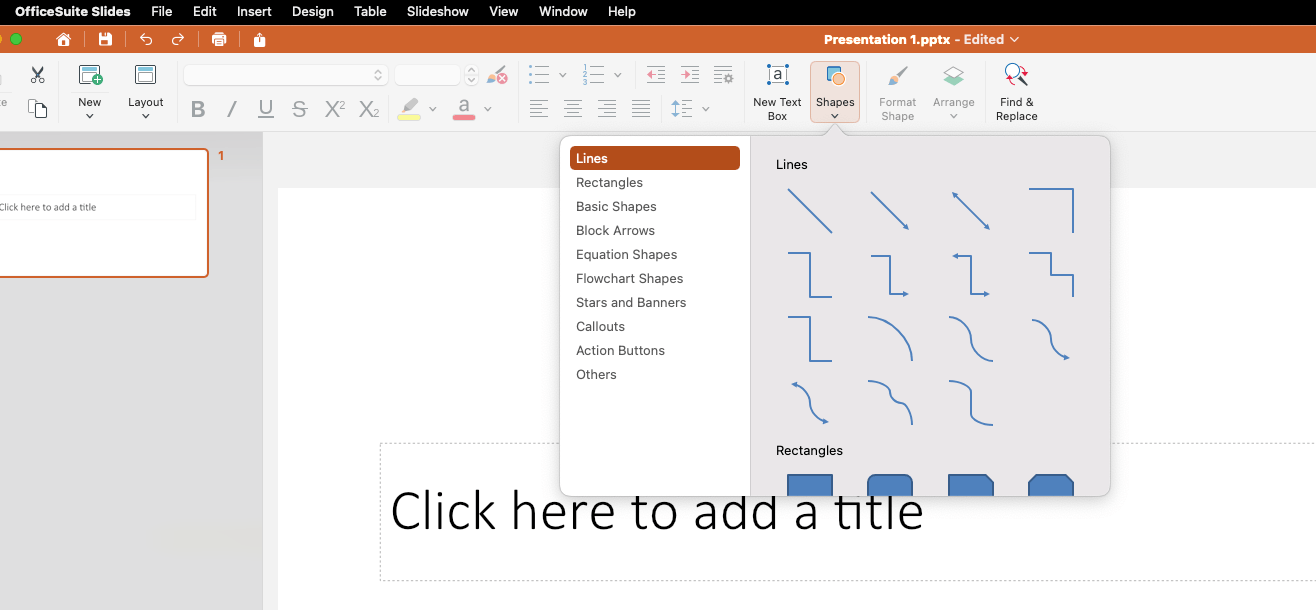Select the Flowchart Shapes category
The width and height of the screenshot is (1316, 610).
coord(629,278)
